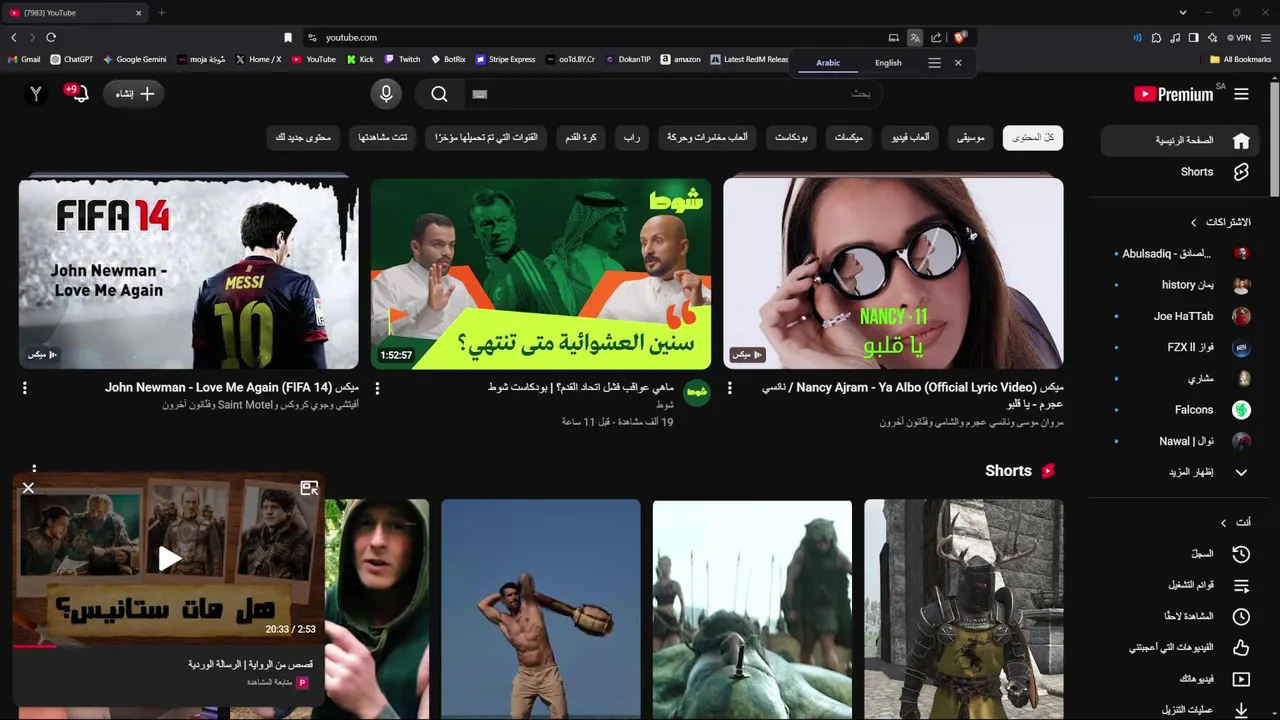The height and width of the screenshot is (720, 1280).
Task: Open options menu for شوط podcast video
Action: coord(377,388)
